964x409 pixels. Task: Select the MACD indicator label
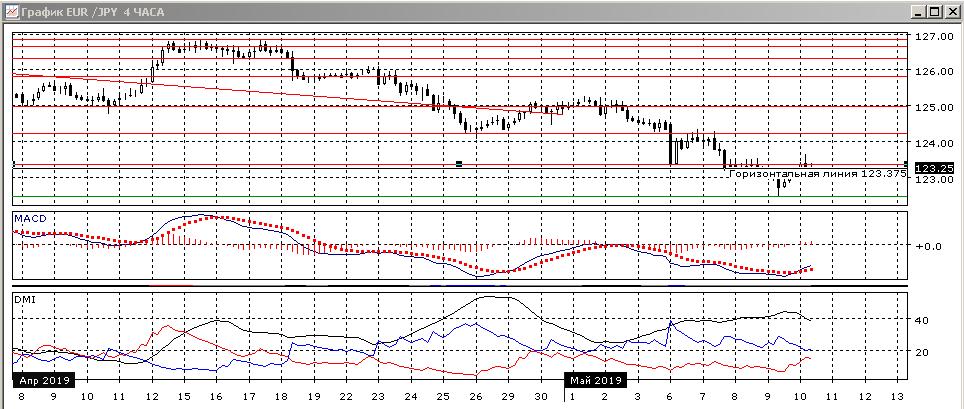click(28, 218)
